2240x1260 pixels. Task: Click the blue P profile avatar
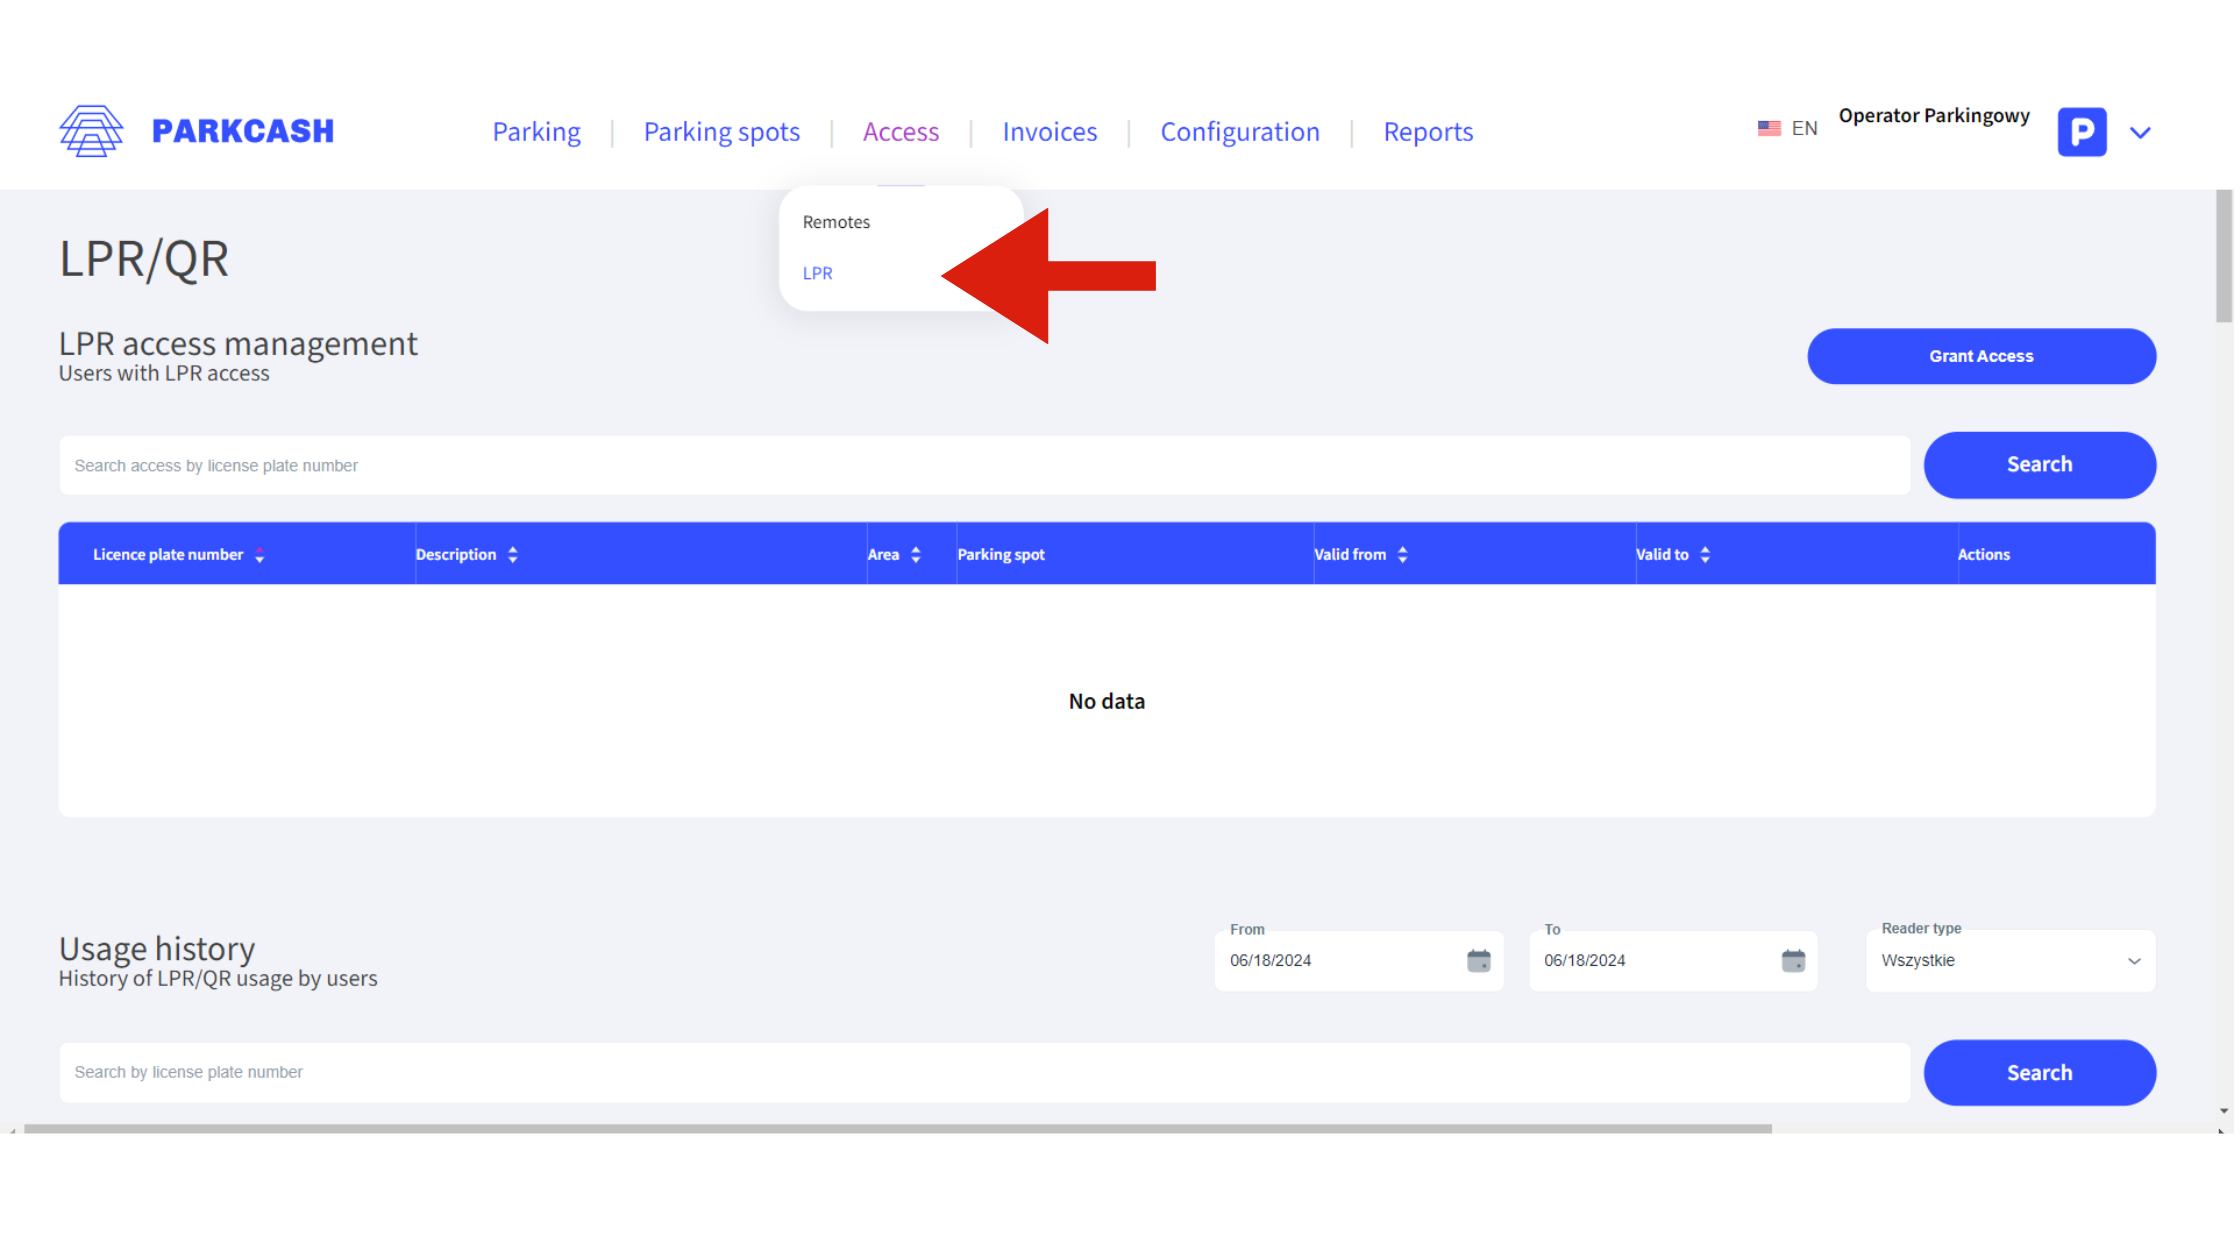[2081, 132]
